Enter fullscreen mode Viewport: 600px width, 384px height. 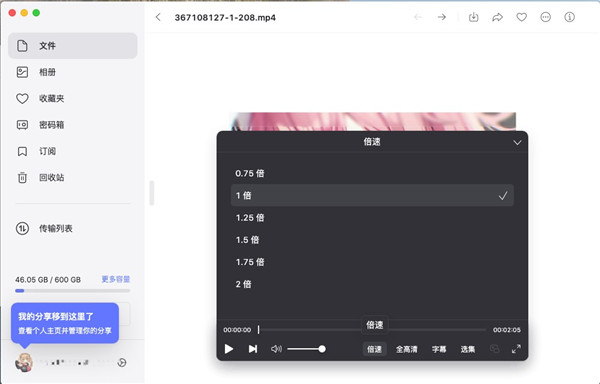[516, 349]
